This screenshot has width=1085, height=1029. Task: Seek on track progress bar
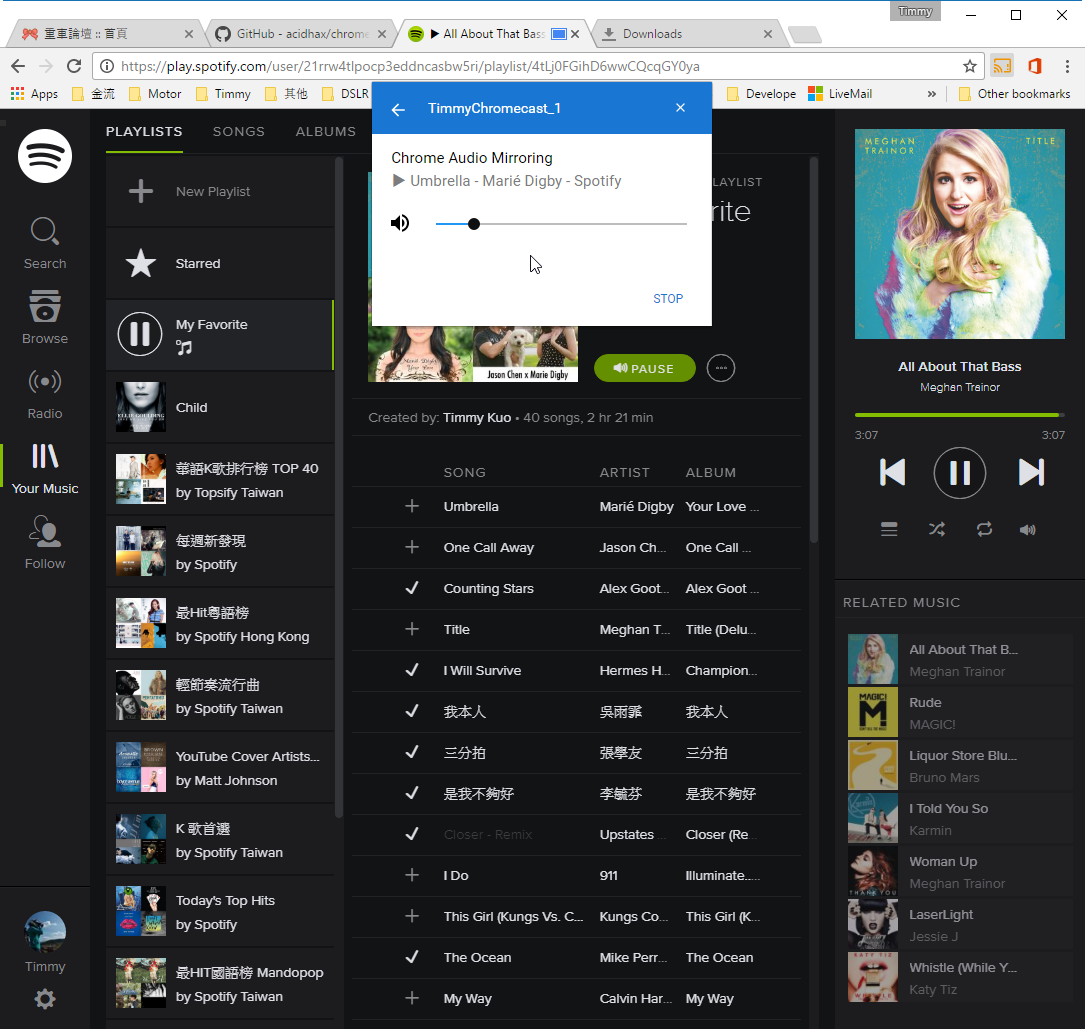tap(960, 415)
